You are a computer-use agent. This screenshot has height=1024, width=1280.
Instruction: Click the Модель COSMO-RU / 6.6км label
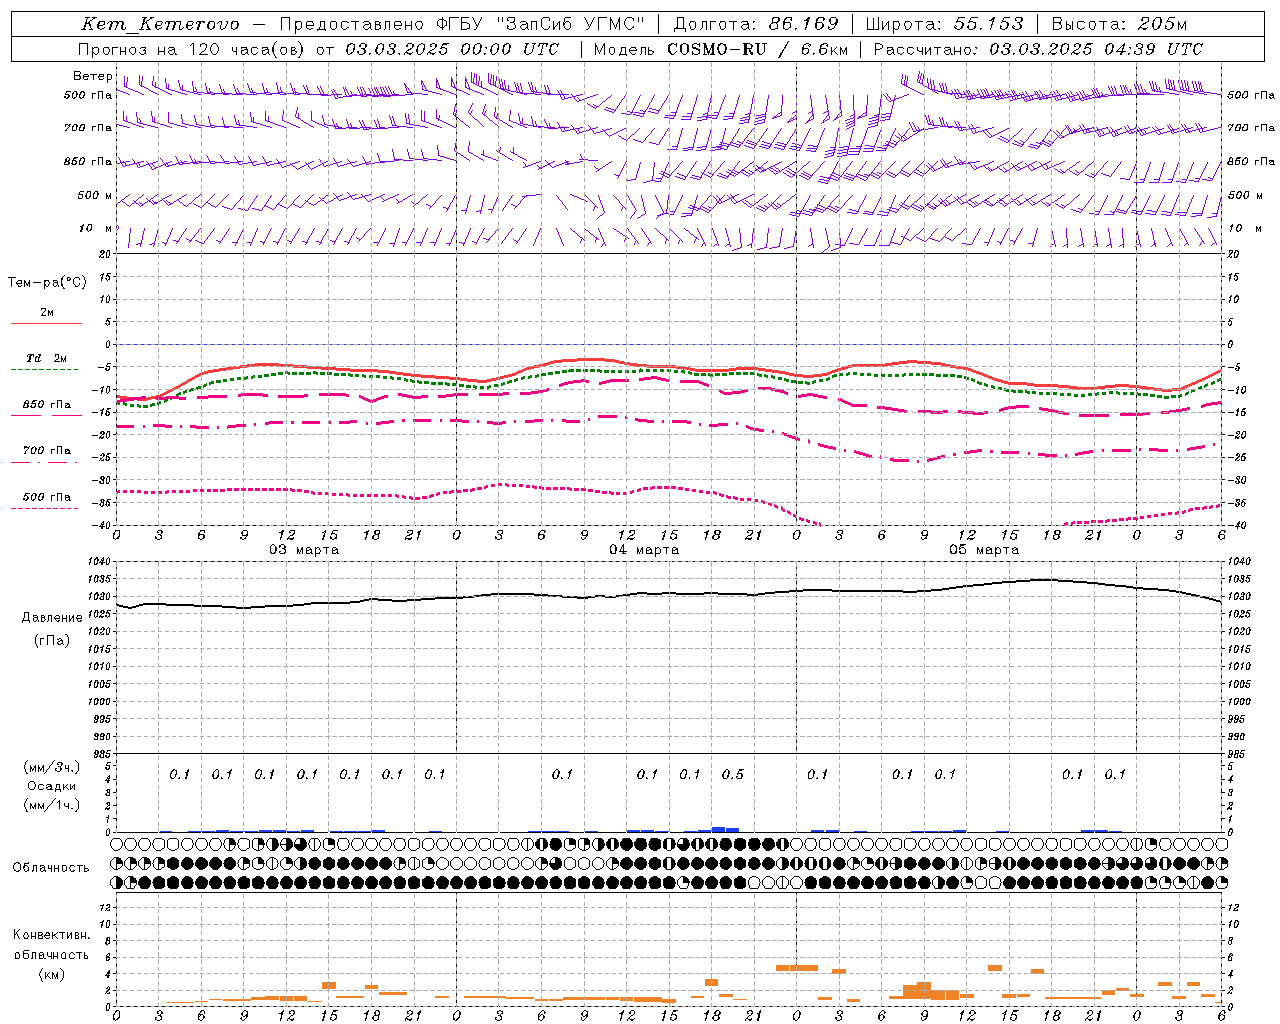pyautogui.click(x=721, y=49)
